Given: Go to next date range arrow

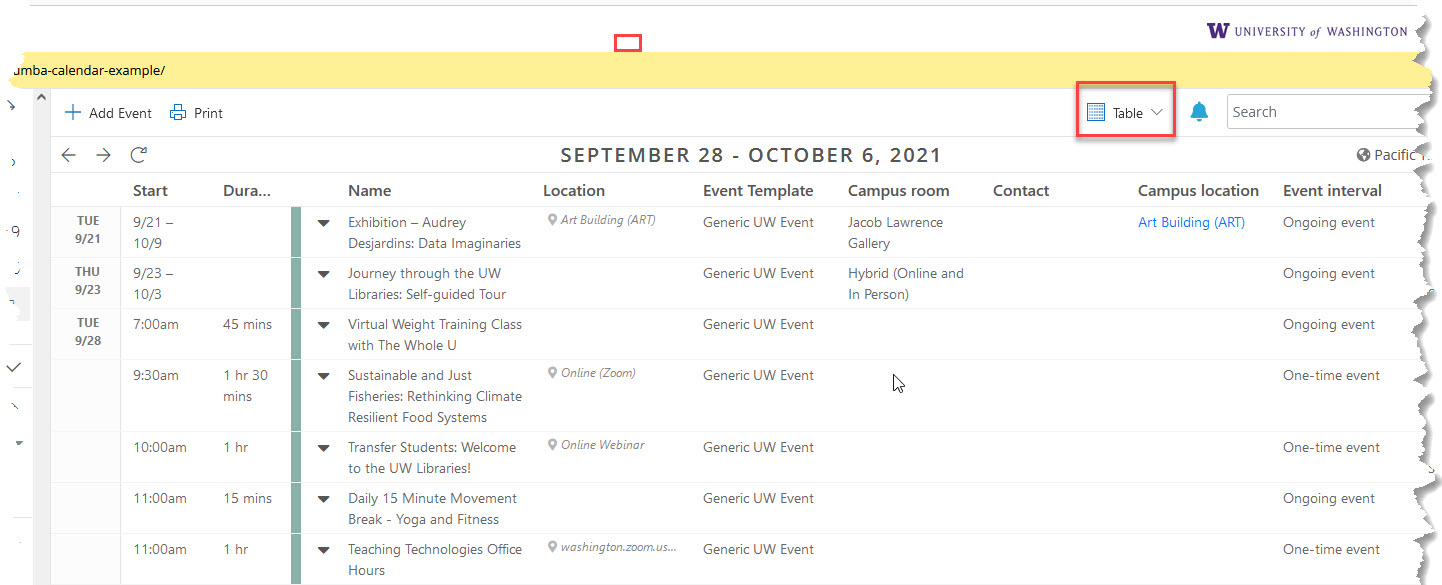Looking at the screenshot, I should (103, 155).
